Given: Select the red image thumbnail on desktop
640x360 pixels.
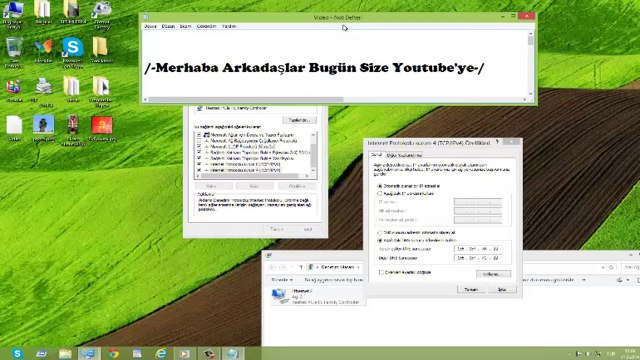Looking at the screenshot, I should (102, 125).
